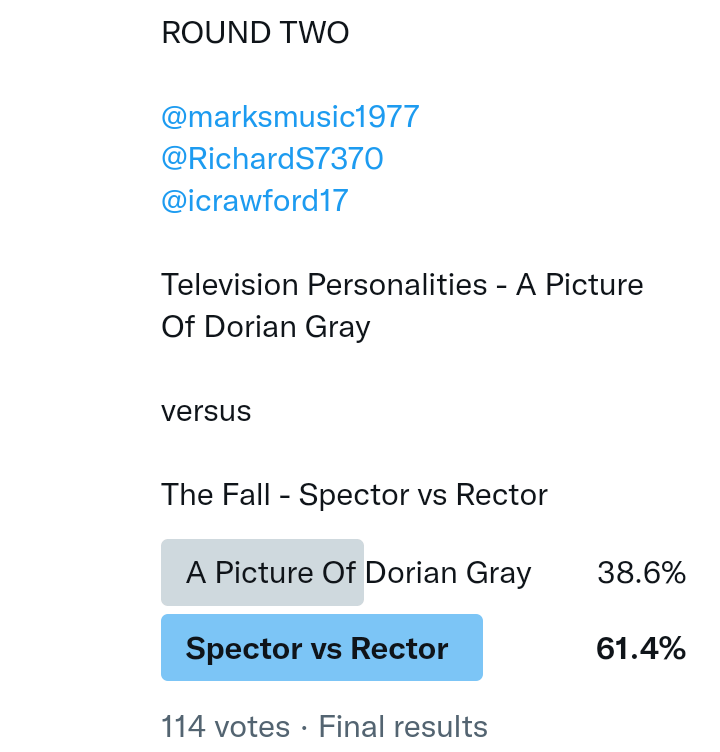Click "Spector vs Rector" in the tweet body
720x752 pixels.
point(423,495)
